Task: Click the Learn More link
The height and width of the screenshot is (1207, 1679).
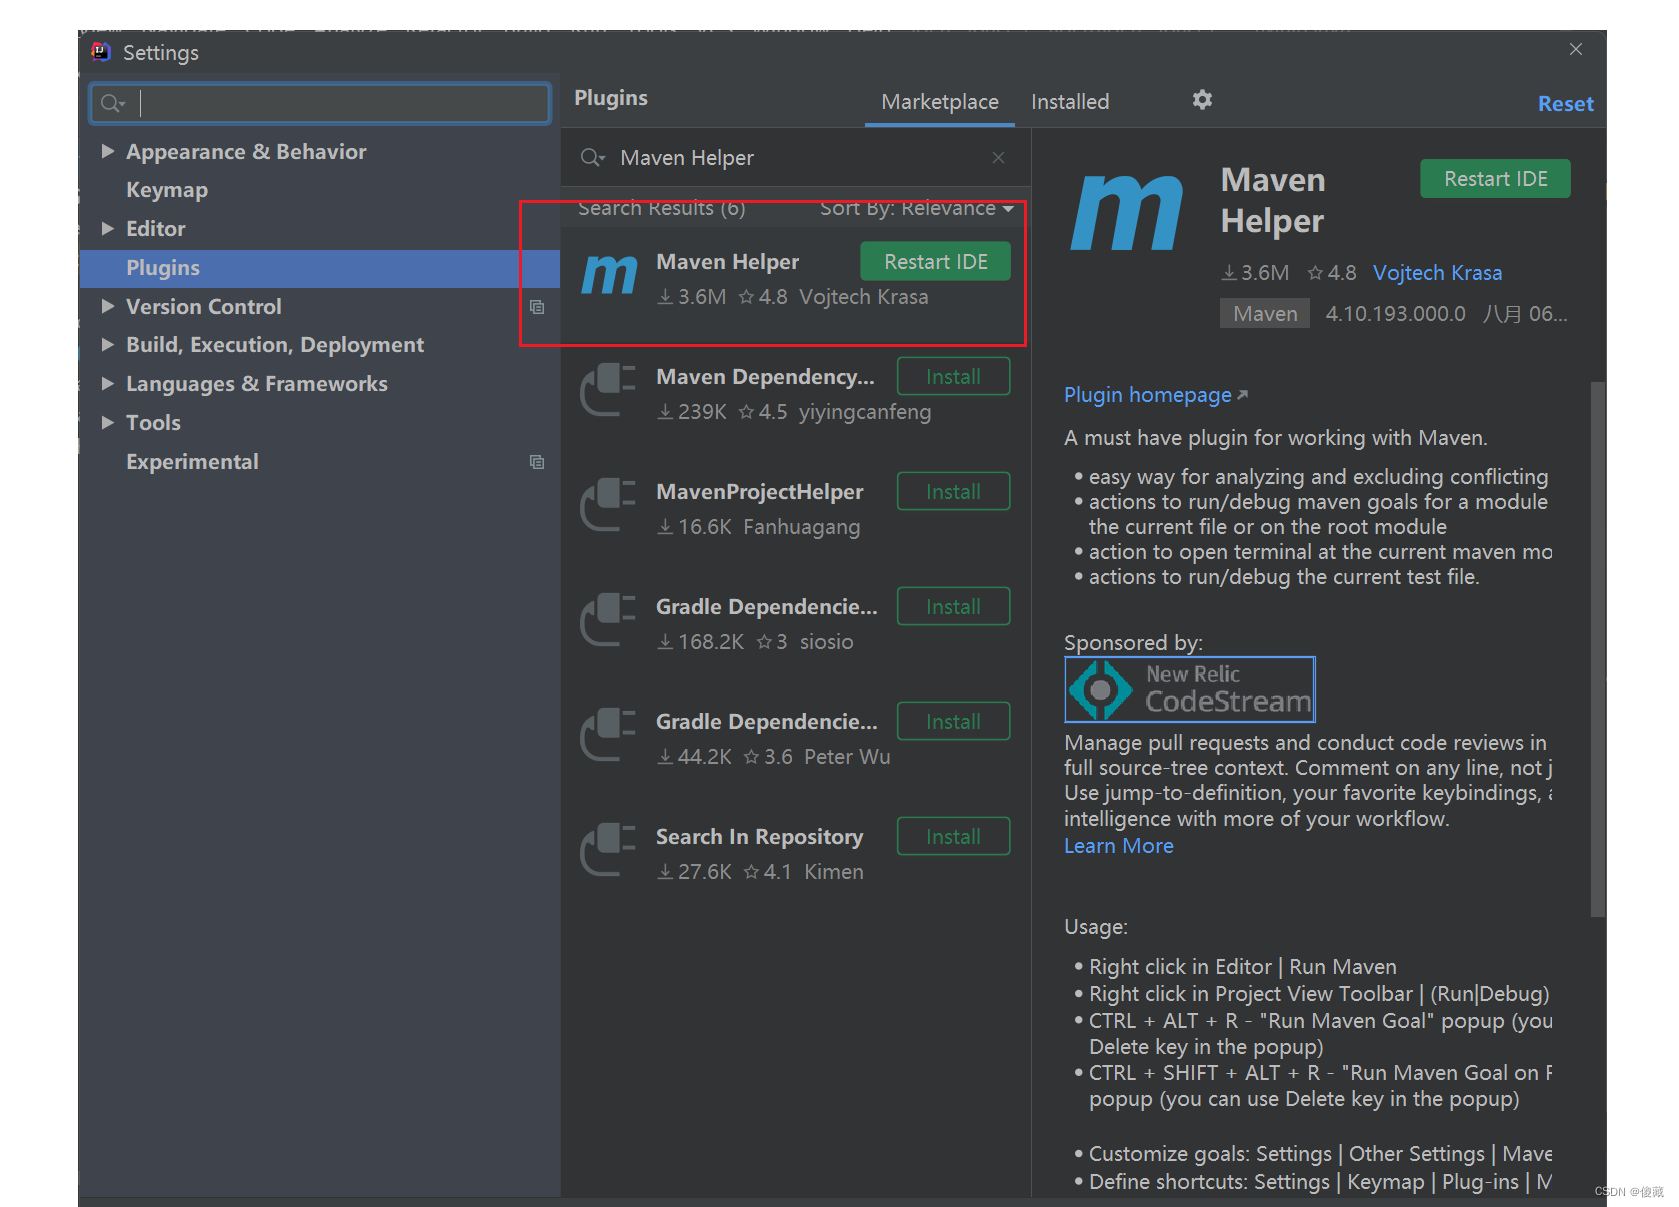Action: [1119, 846]
